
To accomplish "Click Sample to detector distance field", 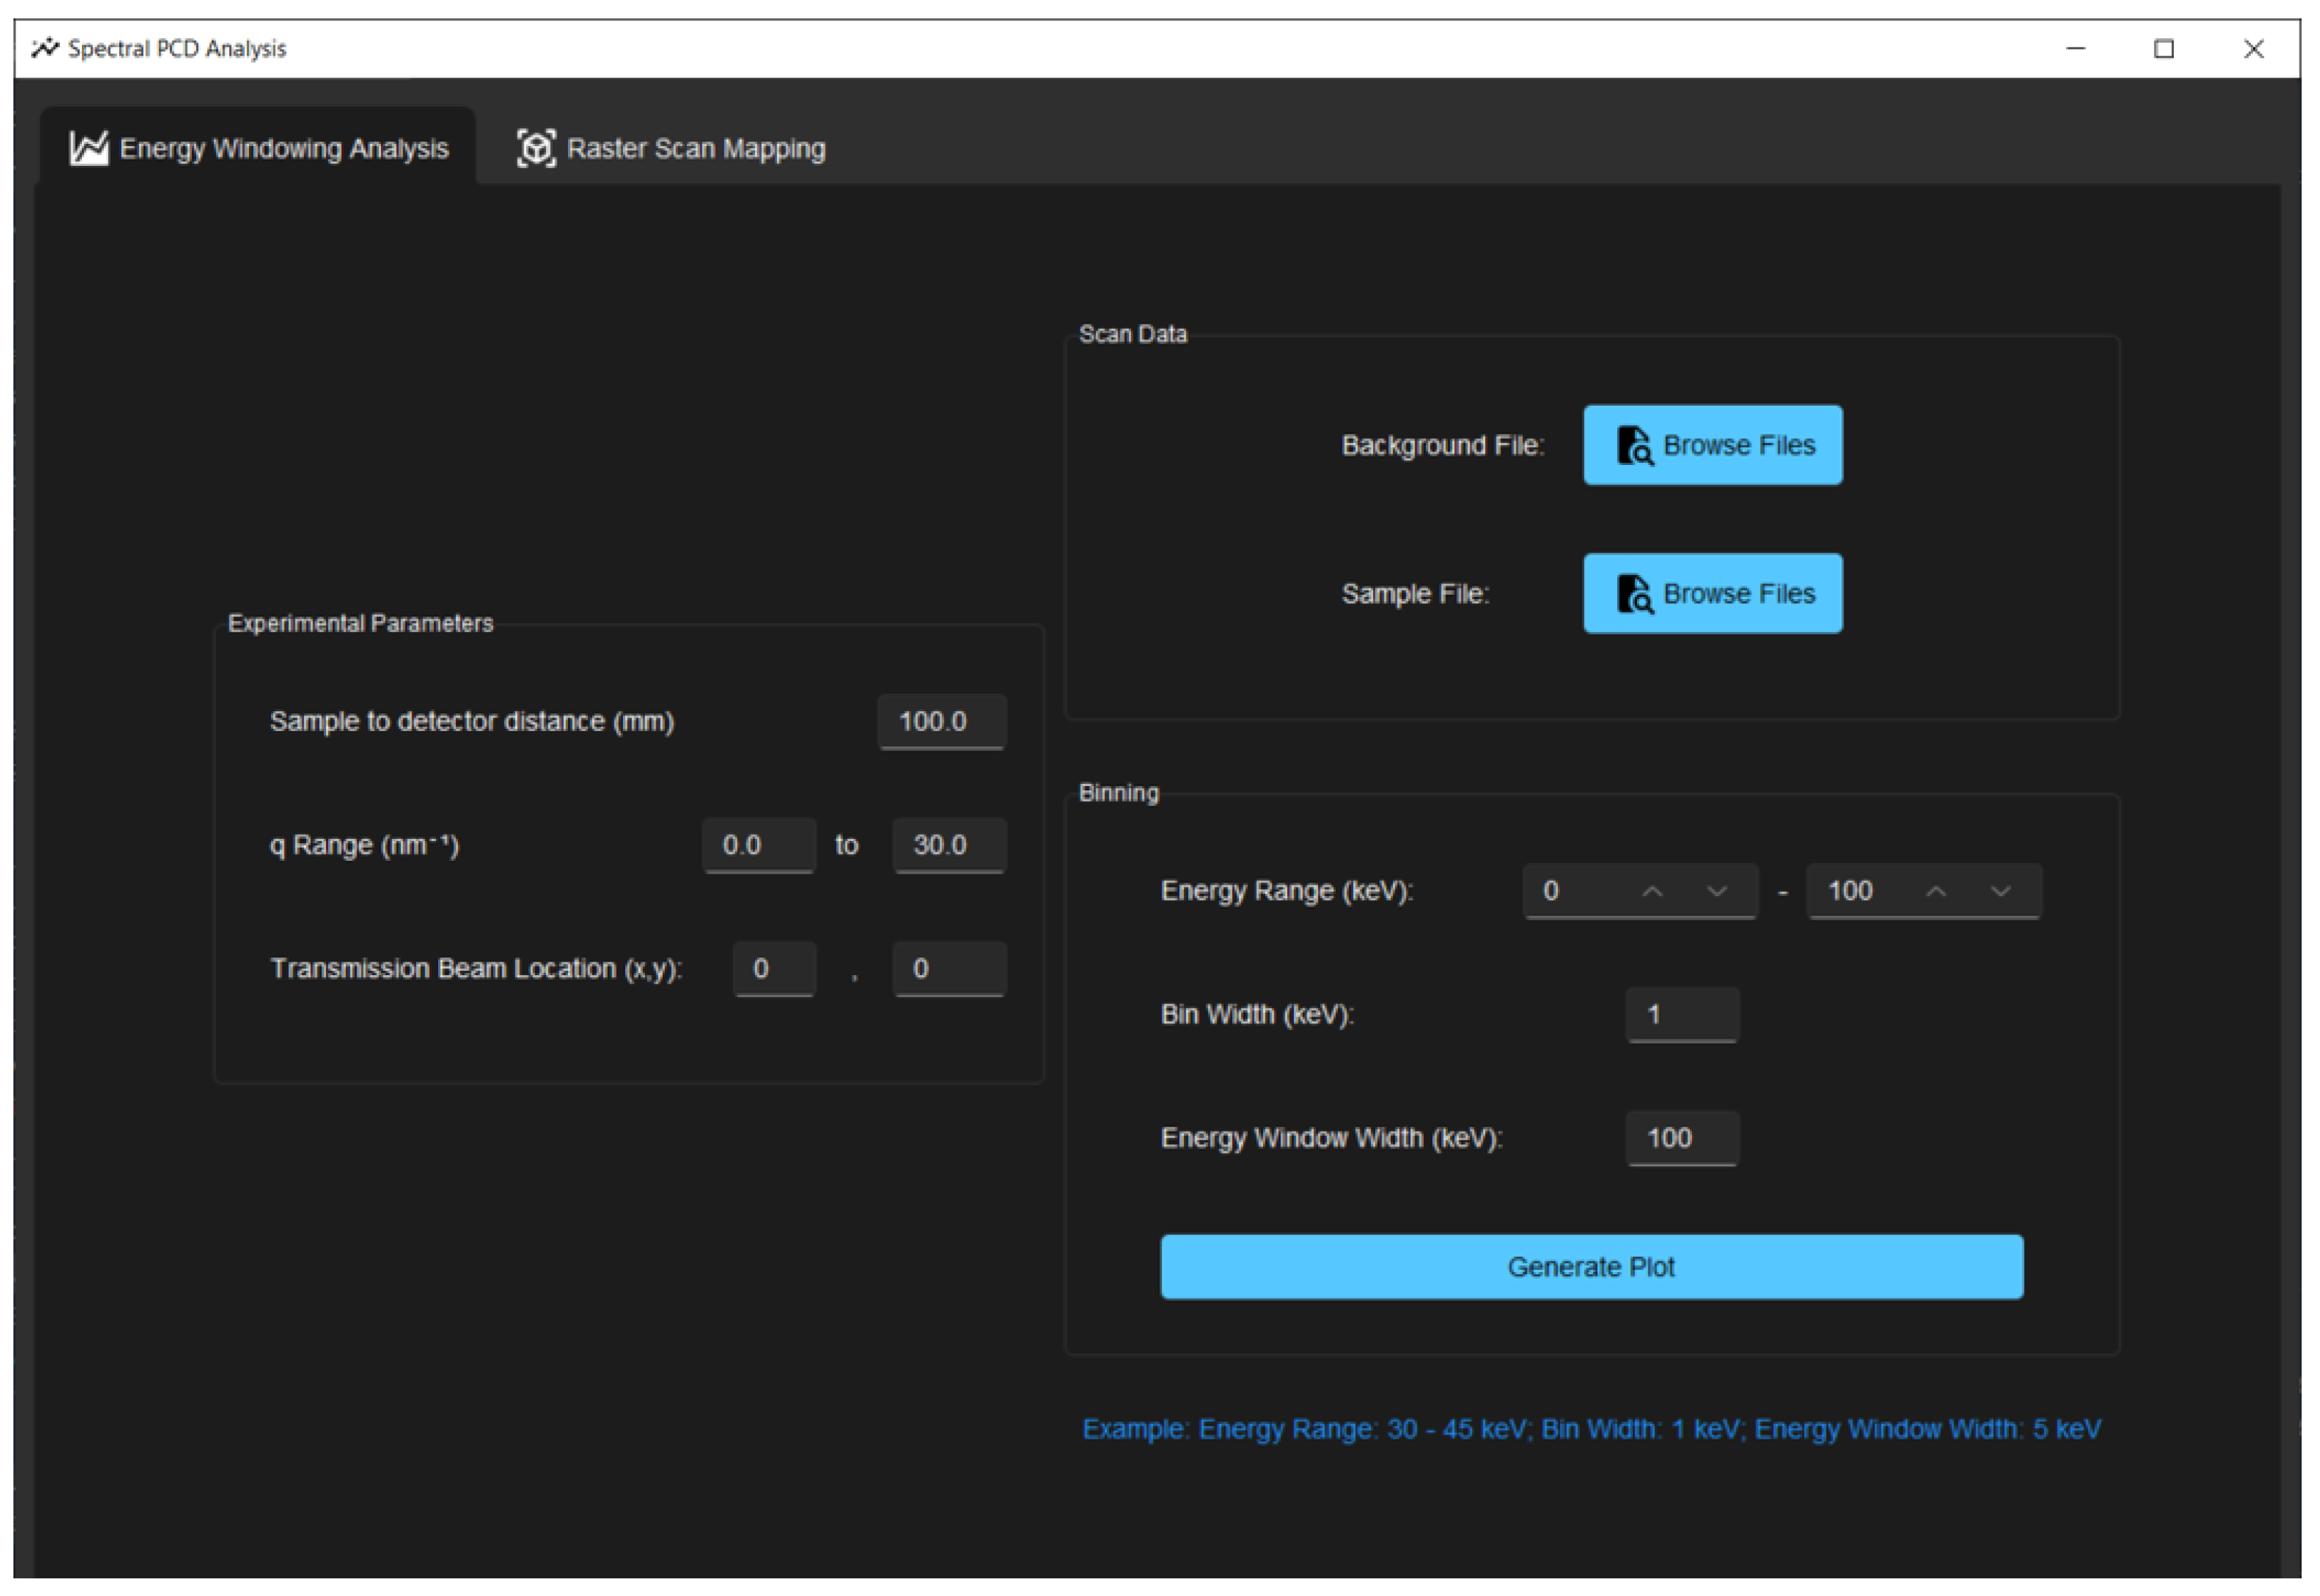I will tap(941, 721).
